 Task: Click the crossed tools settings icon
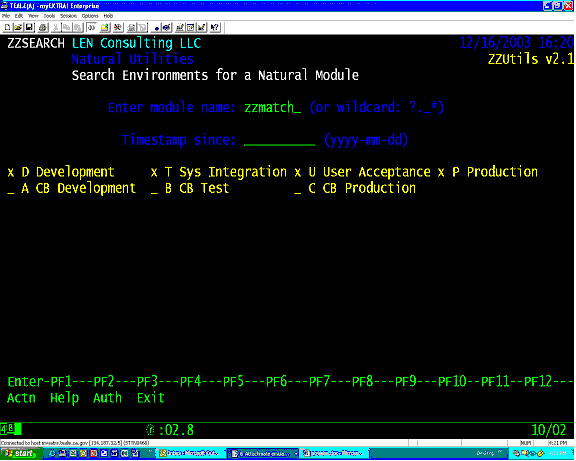118,27
